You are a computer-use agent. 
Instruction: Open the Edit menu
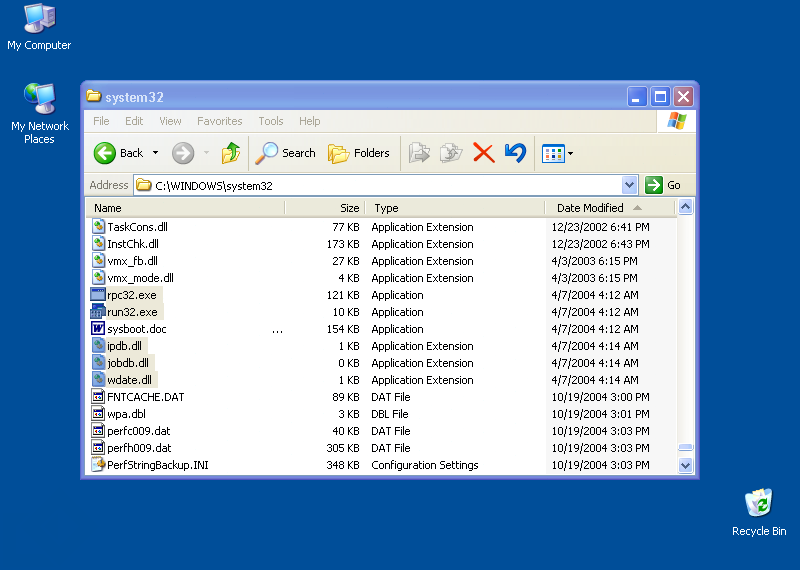click(134, 121)
